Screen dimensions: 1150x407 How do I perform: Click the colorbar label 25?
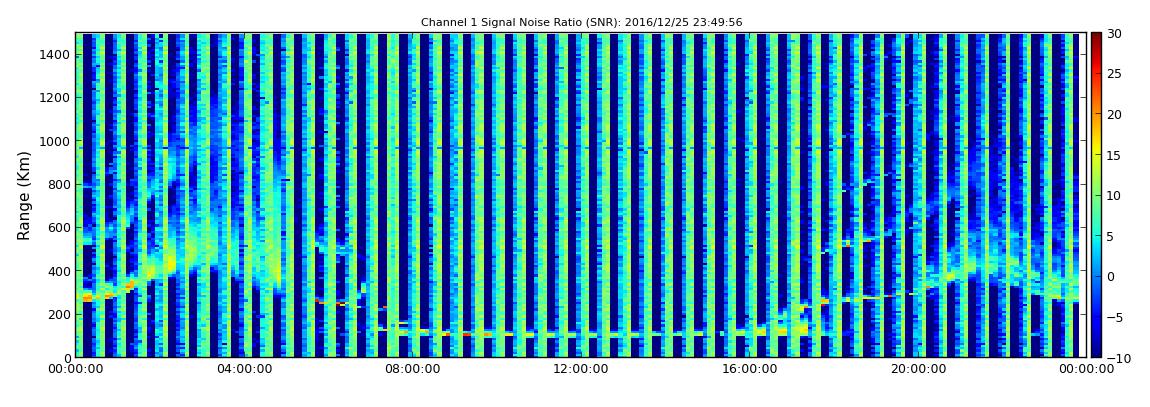(x=1115, y=73)
